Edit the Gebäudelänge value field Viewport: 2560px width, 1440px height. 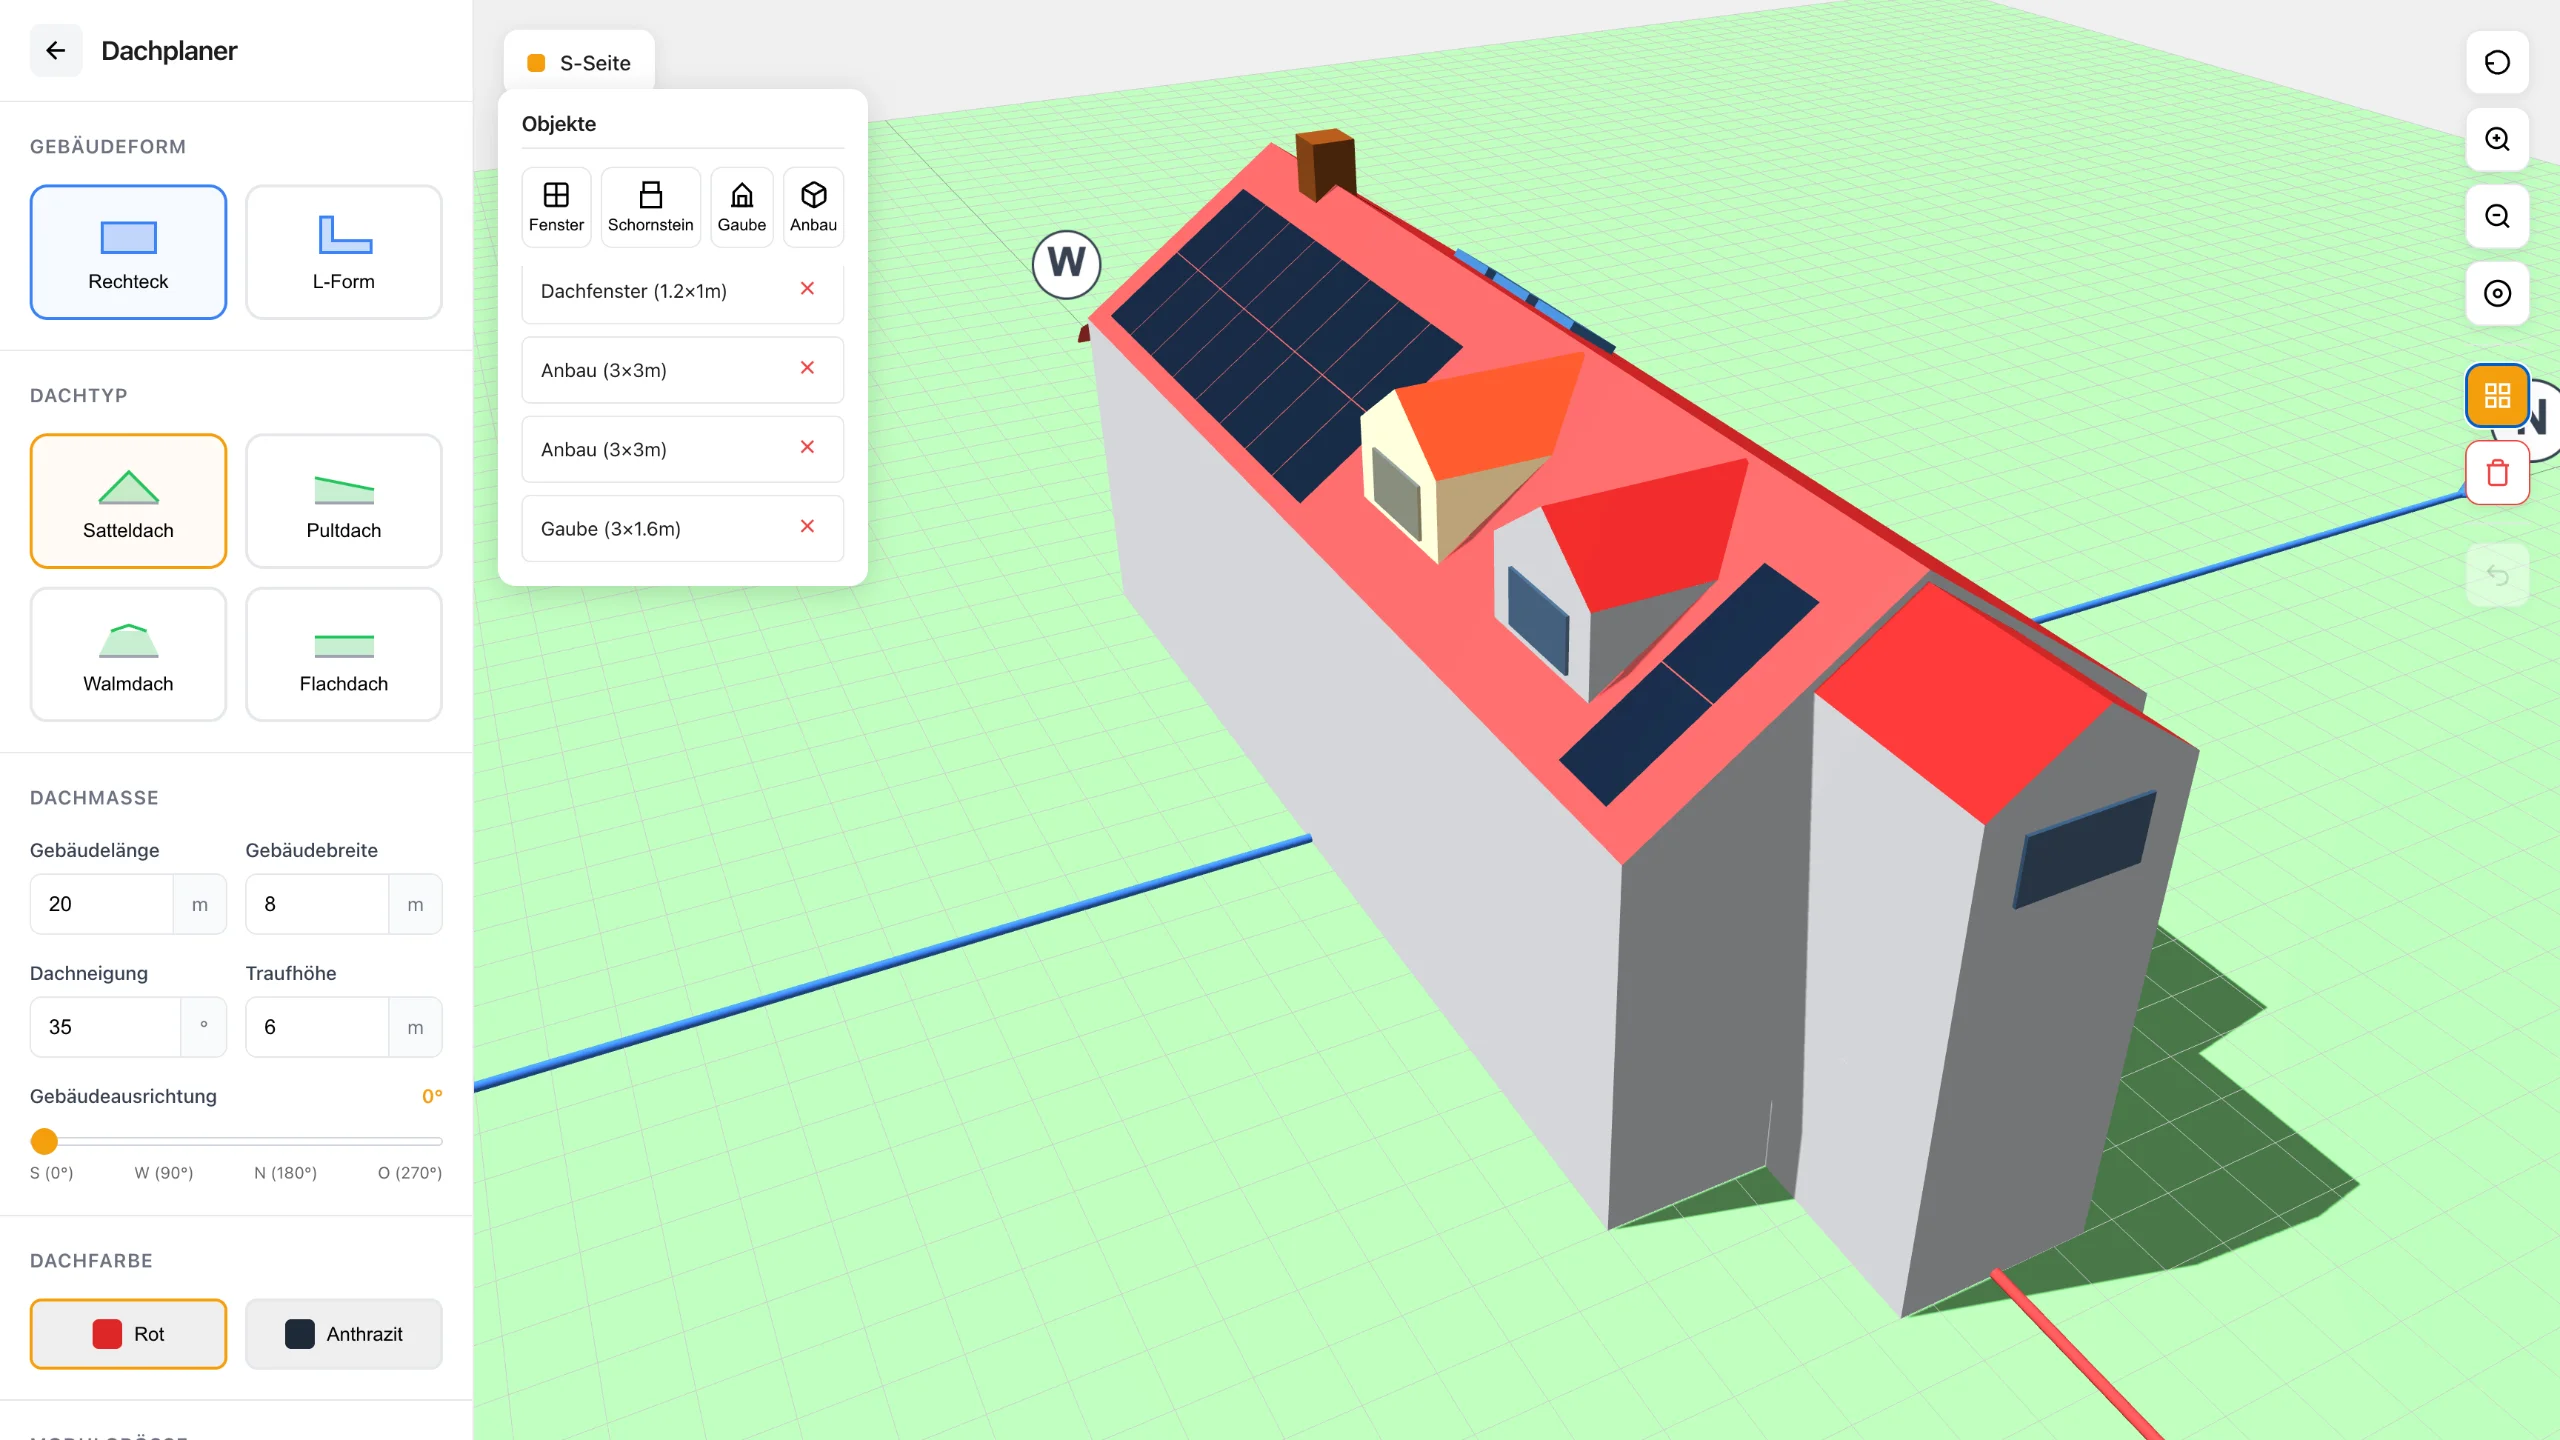(102, 904)
